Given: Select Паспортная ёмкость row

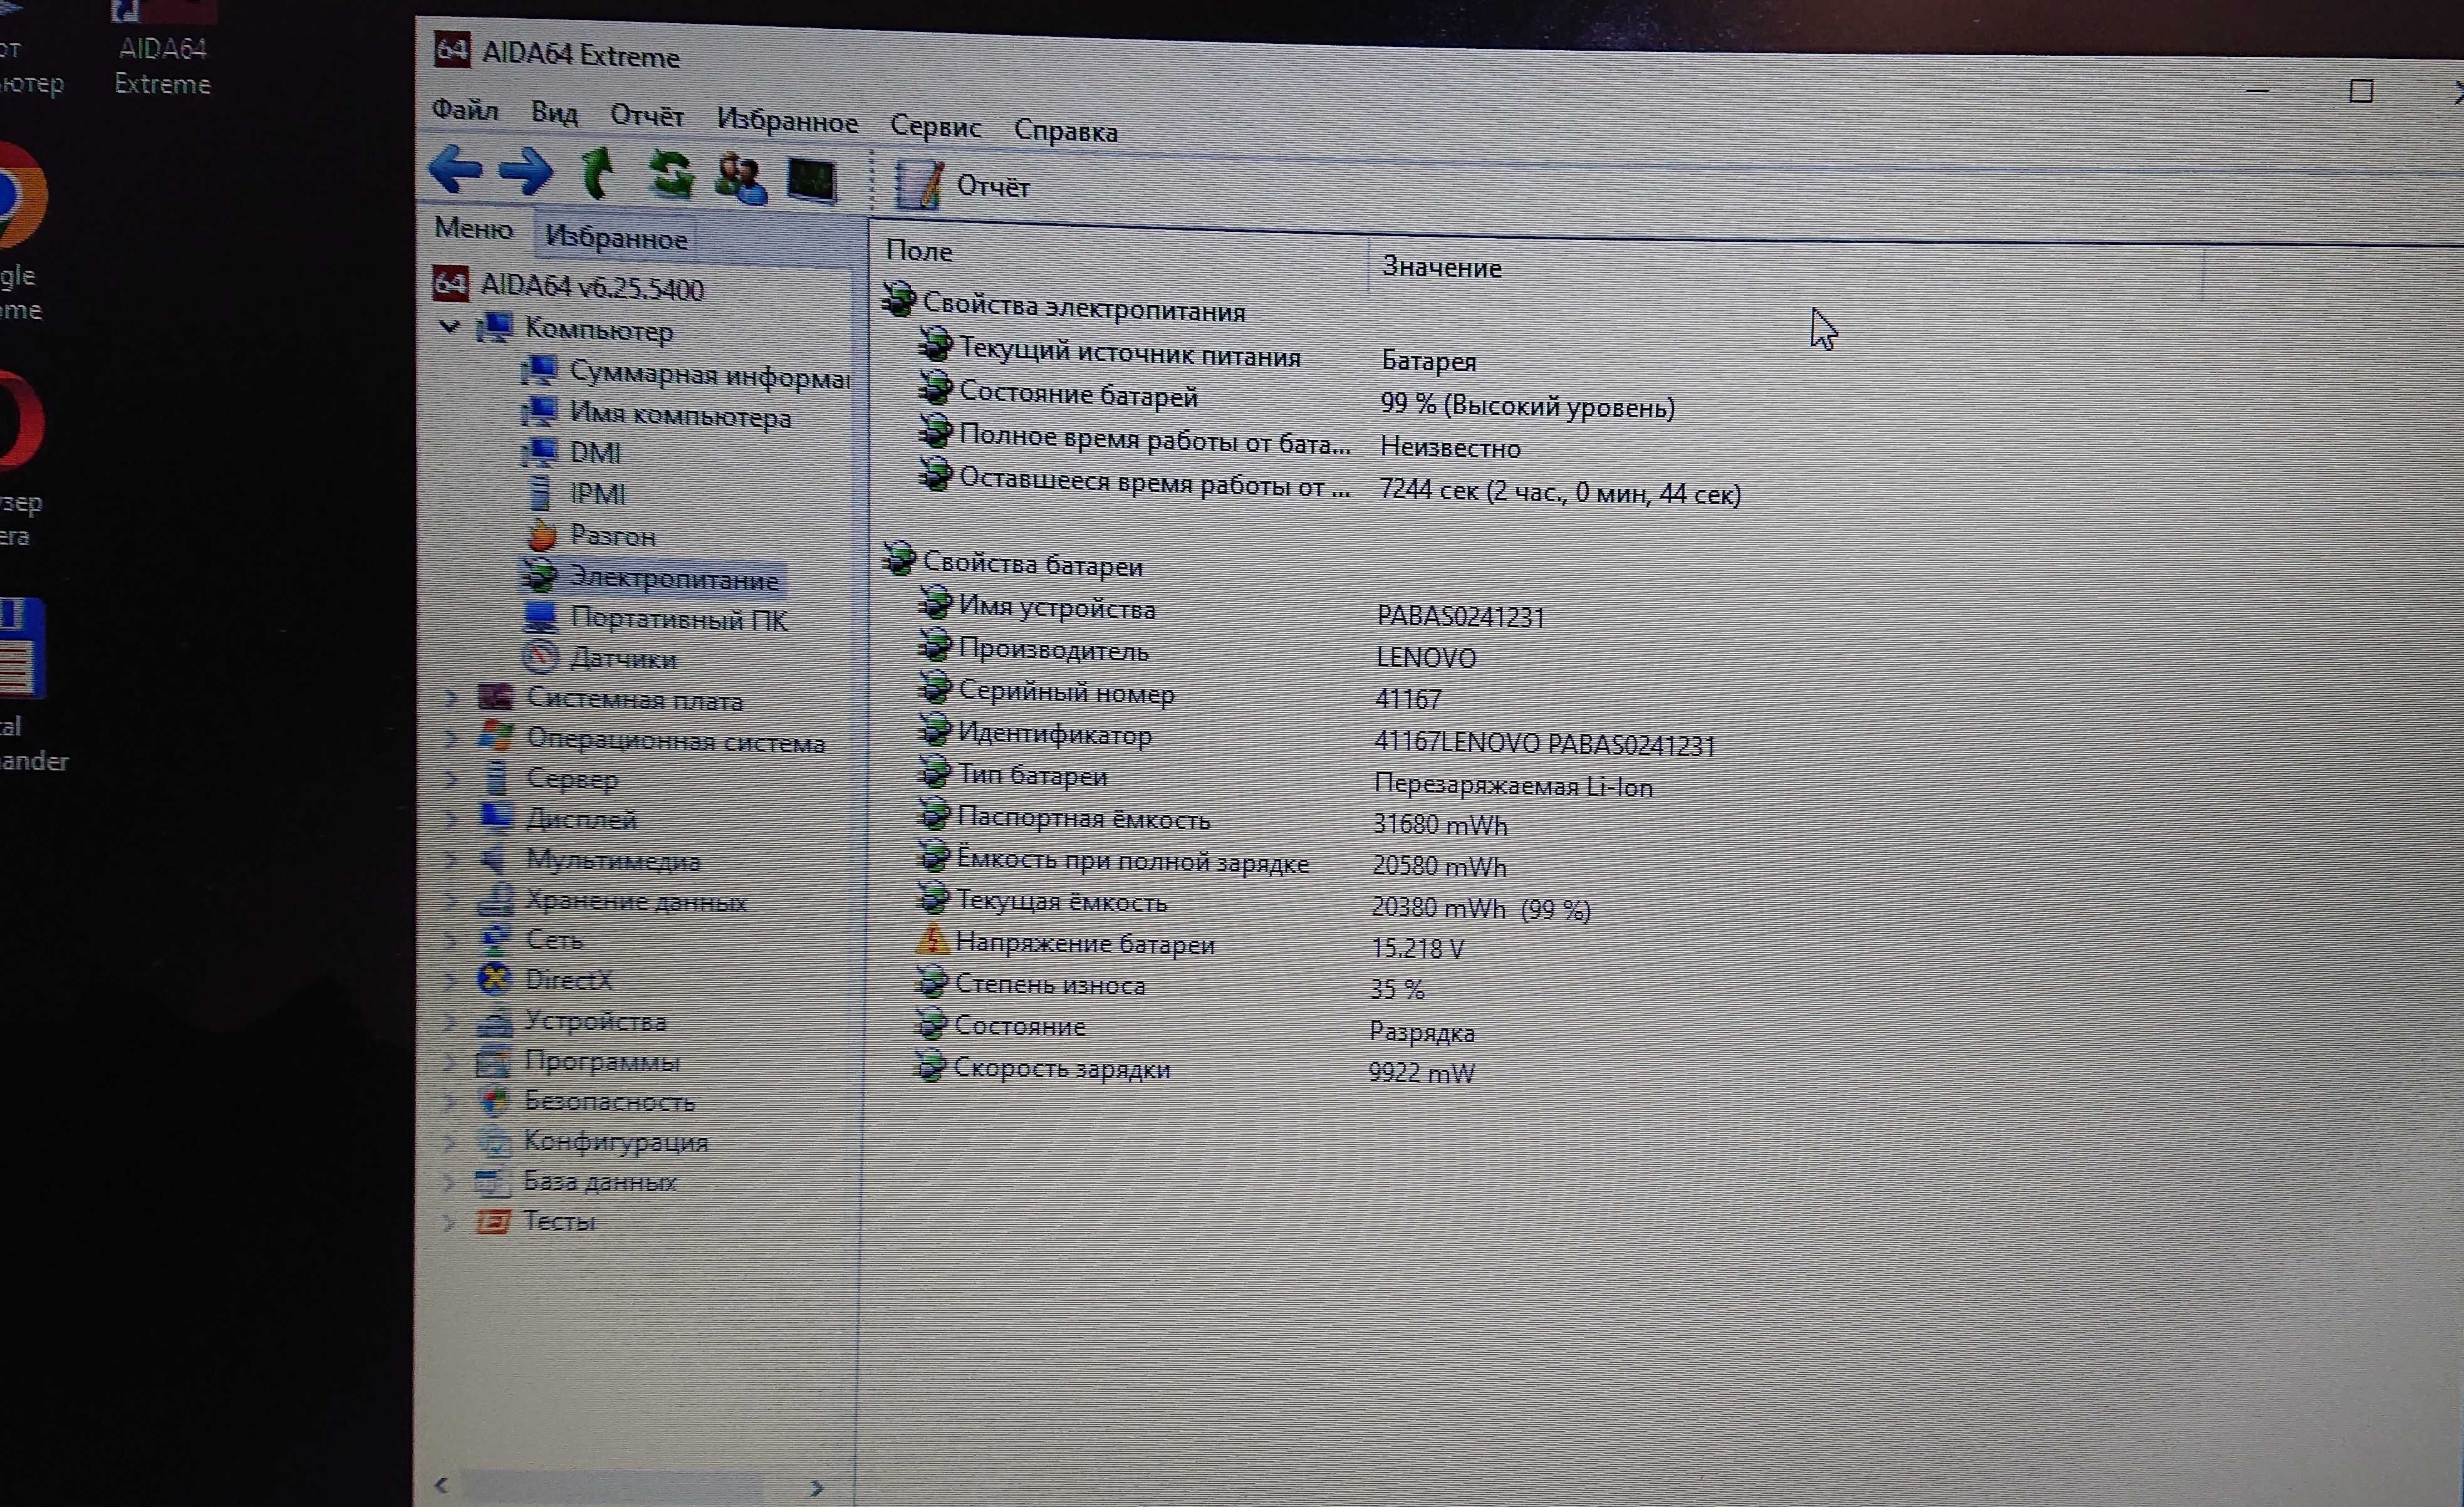Looking at the screenshot, I should coord(1212,821).
